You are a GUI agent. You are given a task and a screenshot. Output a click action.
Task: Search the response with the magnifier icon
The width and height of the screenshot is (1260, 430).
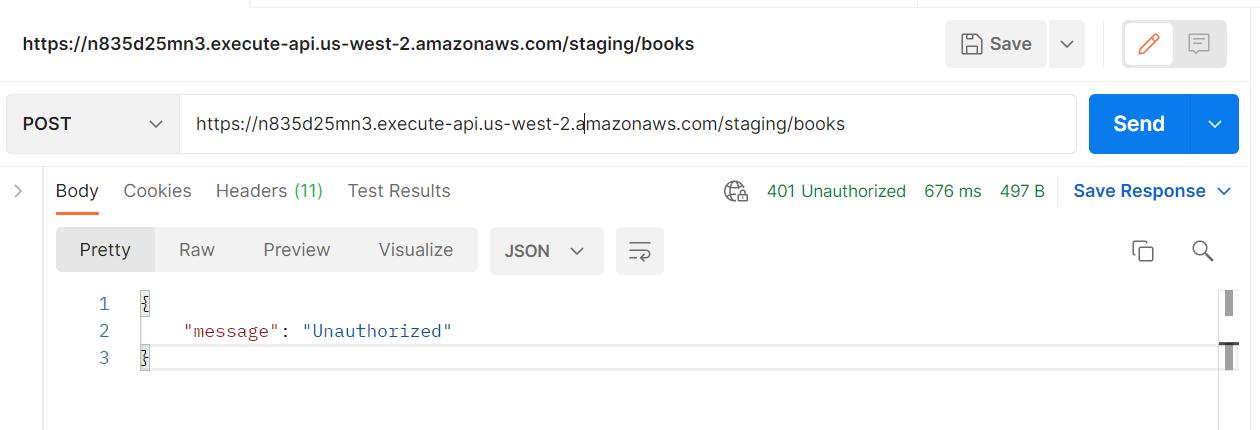[x=1203, y=251]
